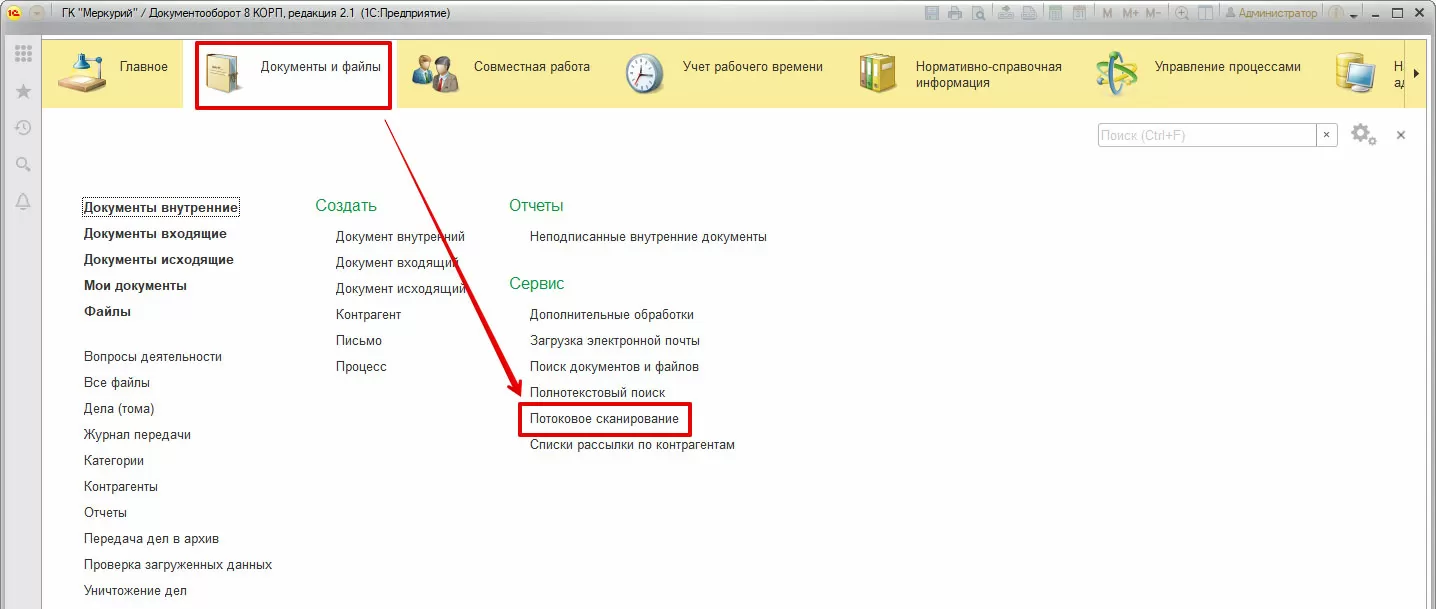Click the M- memory subtract button
This screenshot has height=609, width=1436.
pos(1153,13)
